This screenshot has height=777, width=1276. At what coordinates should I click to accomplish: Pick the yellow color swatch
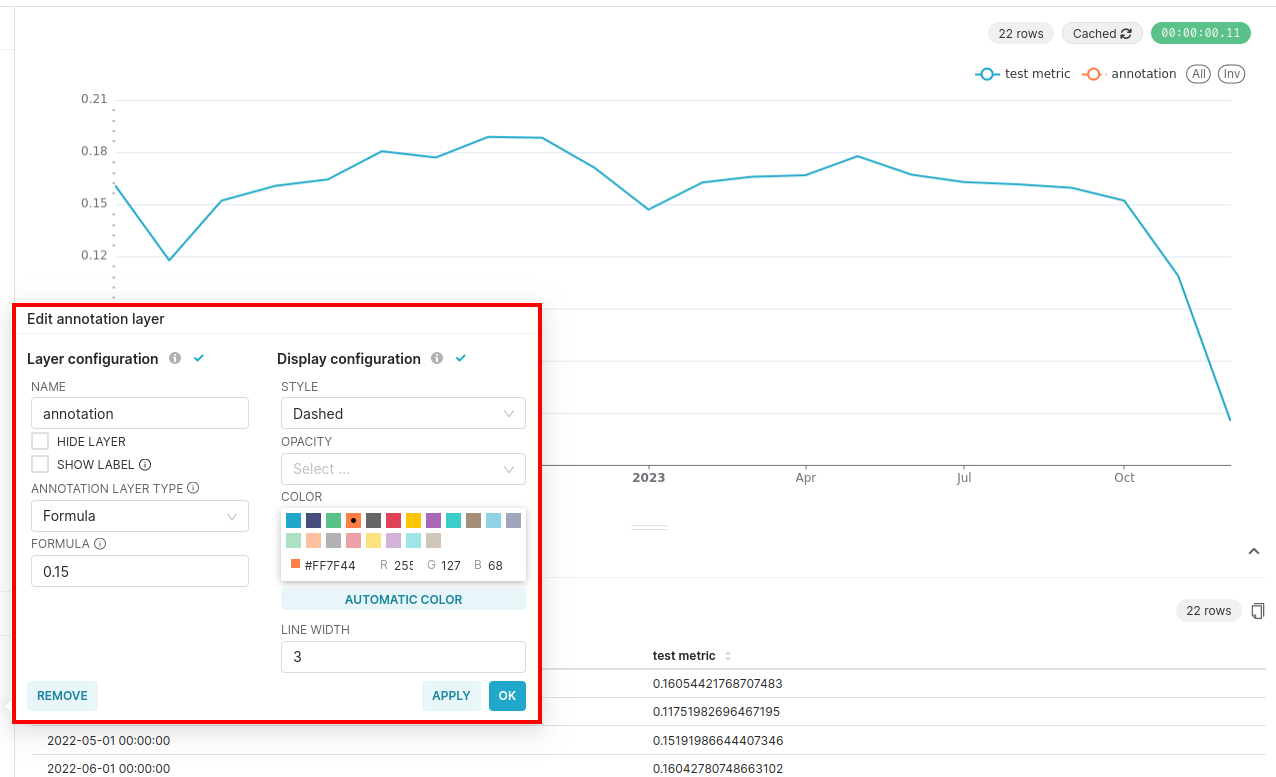413,520
